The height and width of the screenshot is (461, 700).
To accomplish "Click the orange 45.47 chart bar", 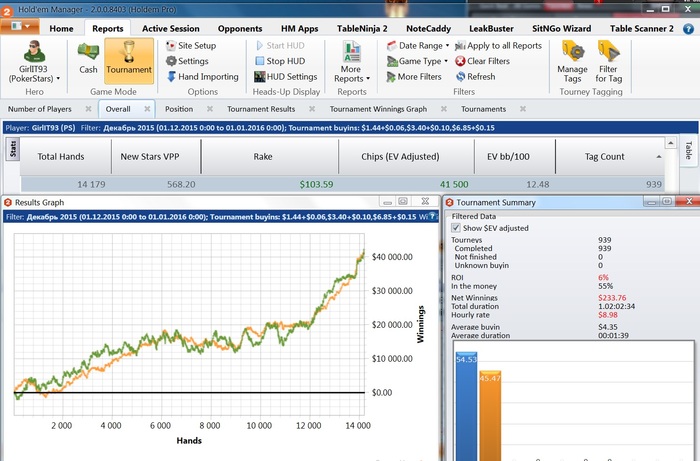I will pyautogui.click(x=490, y=416).
